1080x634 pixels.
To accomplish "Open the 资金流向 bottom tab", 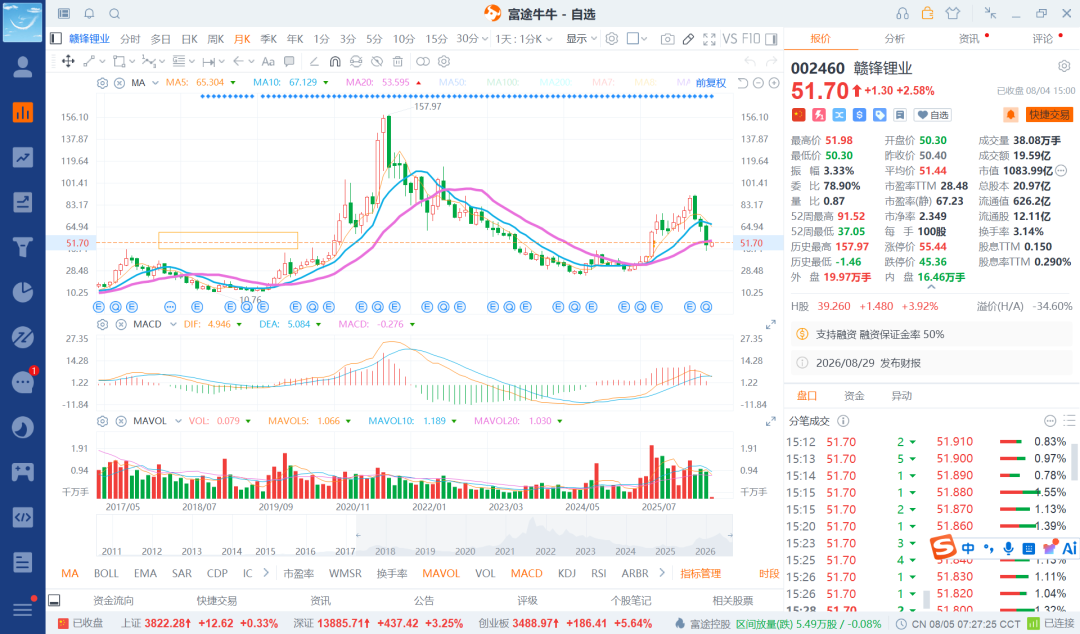I will click(114, 600).
